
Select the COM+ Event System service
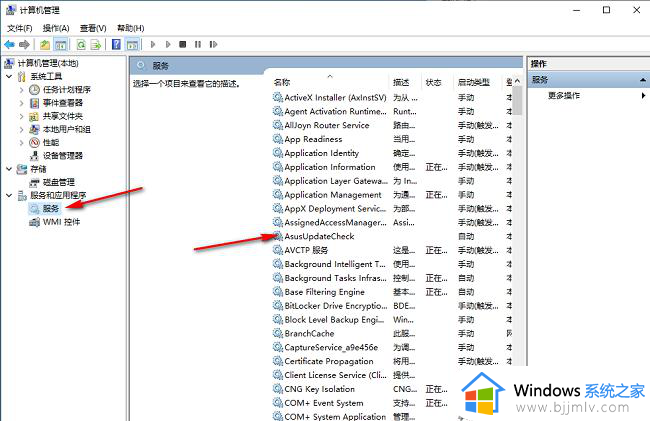coord(323,403)
